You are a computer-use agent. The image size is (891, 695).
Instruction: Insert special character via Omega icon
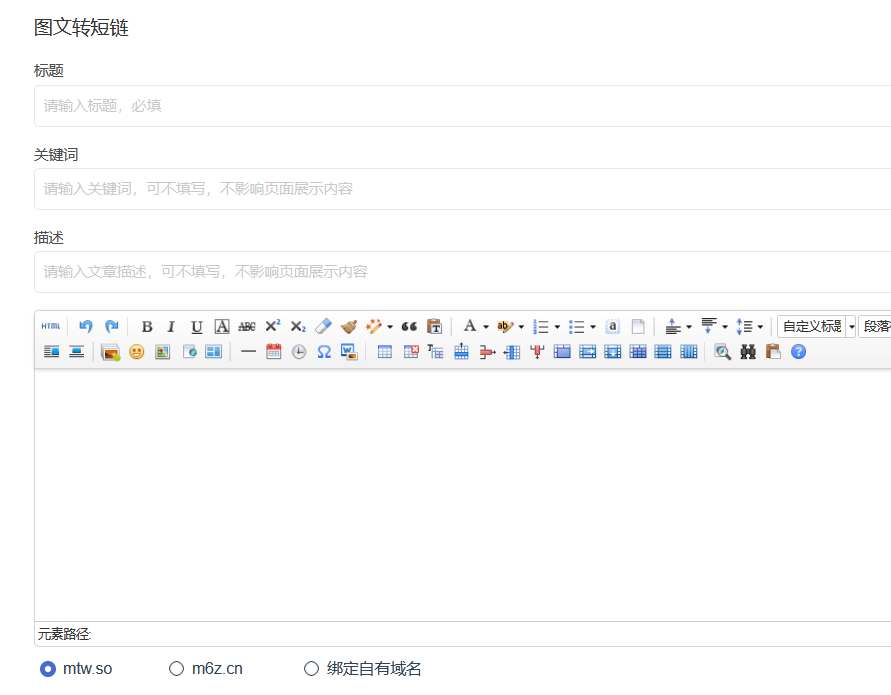pyautogui.click(x=324, y=352)
